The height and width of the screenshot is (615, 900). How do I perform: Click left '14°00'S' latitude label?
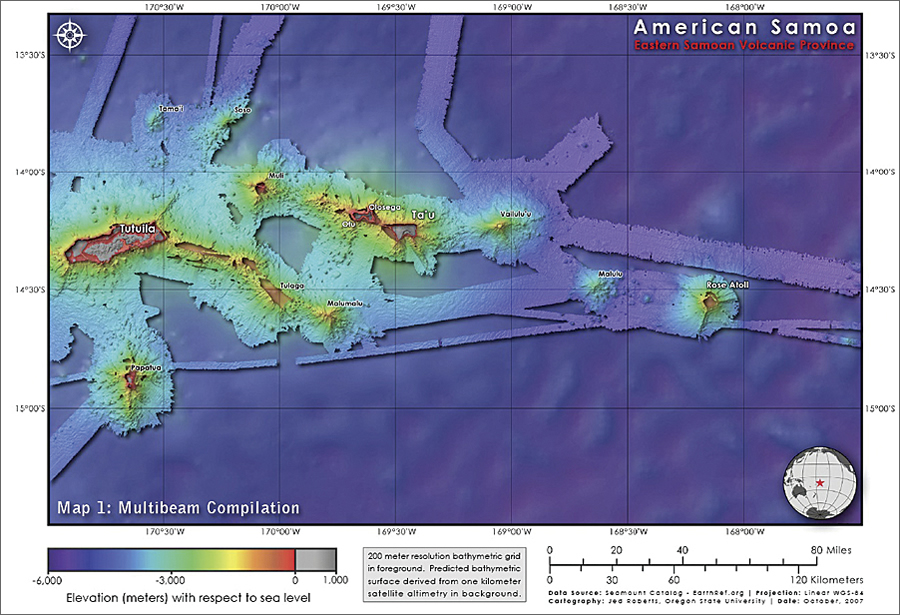click(x=30, y=172)
